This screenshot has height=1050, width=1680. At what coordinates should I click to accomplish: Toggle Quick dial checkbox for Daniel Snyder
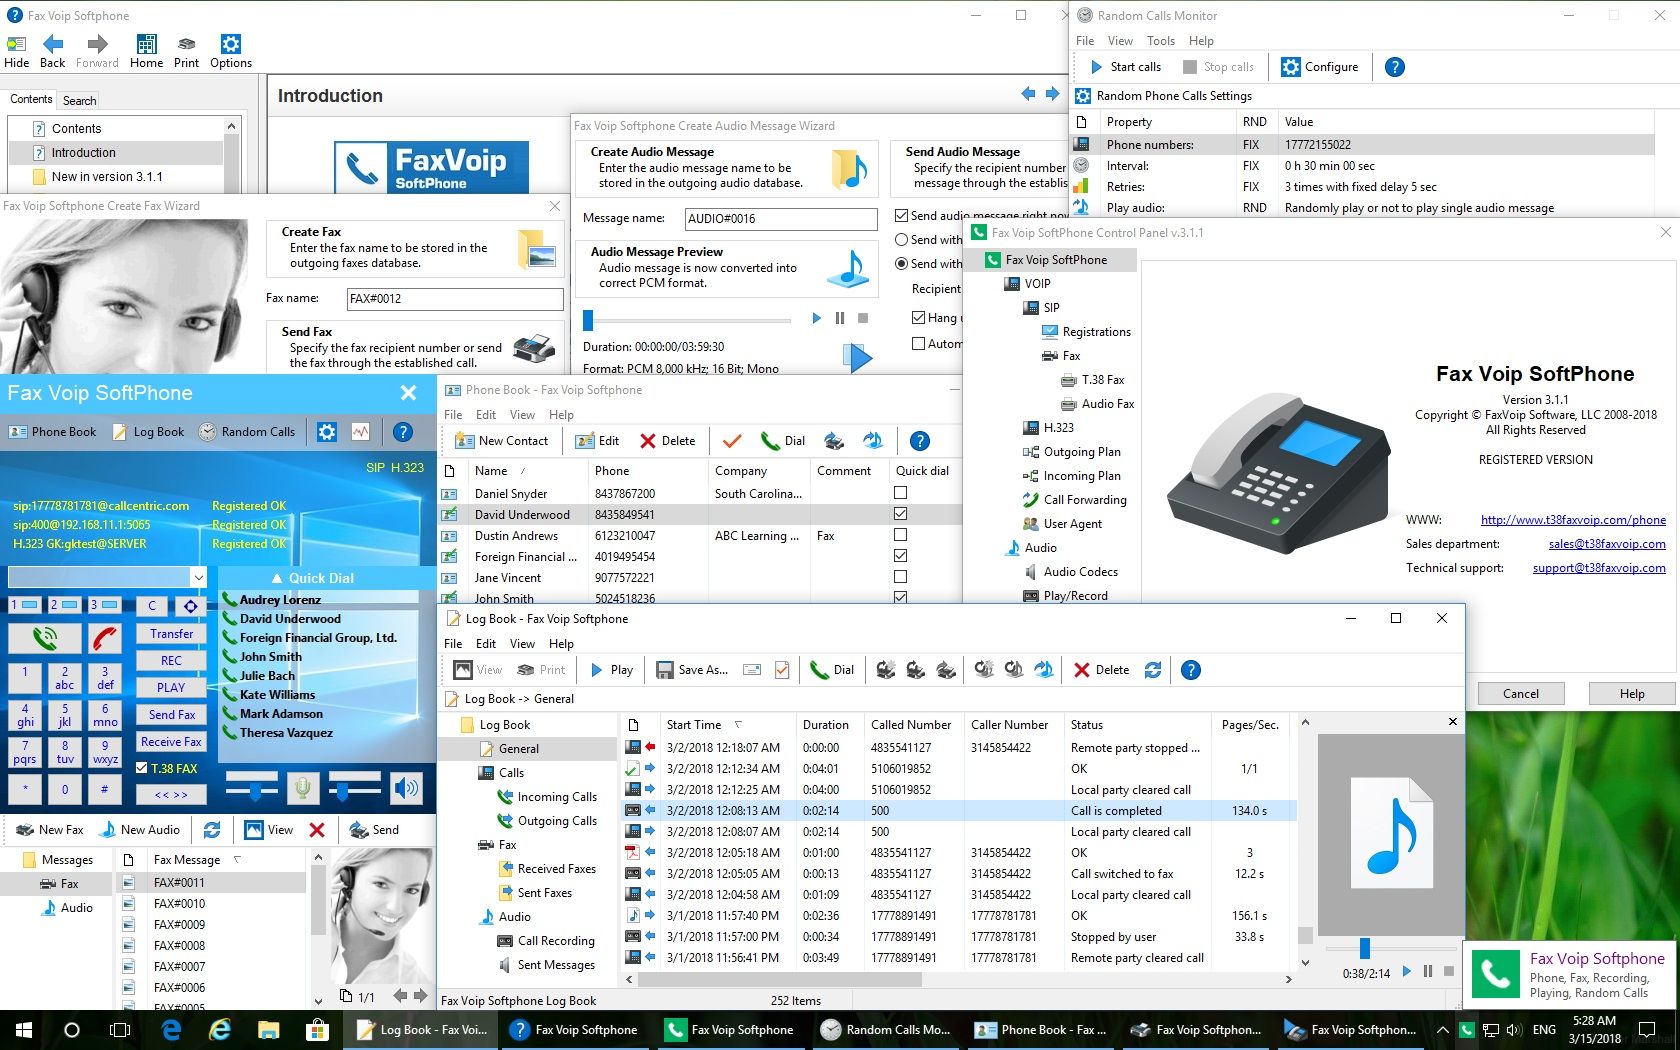pos(900,493)
